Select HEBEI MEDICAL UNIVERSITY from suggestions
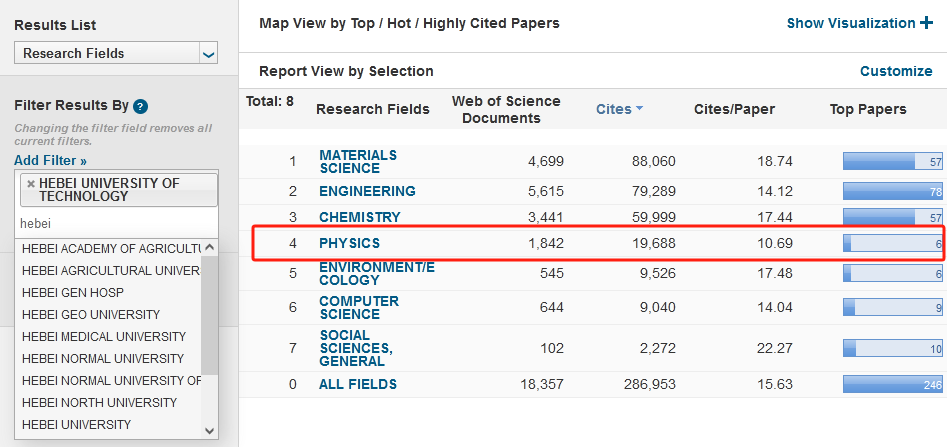 pos(103,336)
